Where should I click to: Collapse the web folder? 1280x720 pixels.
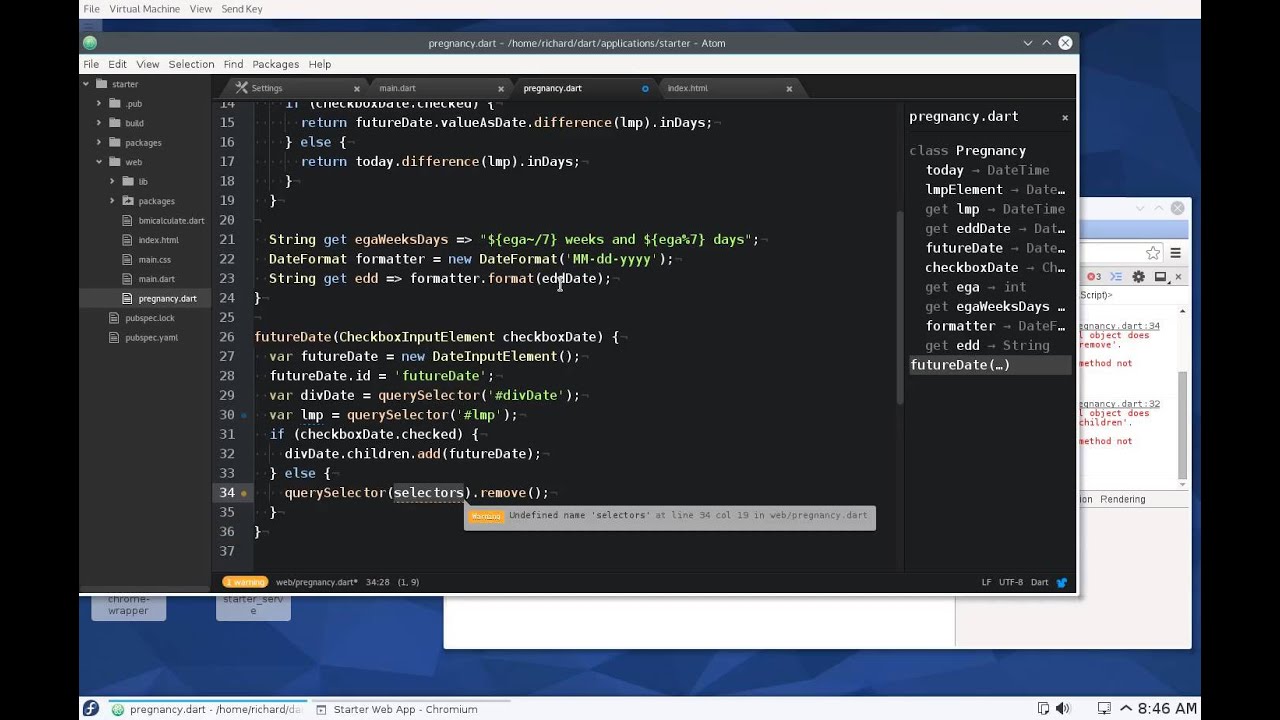99,162
